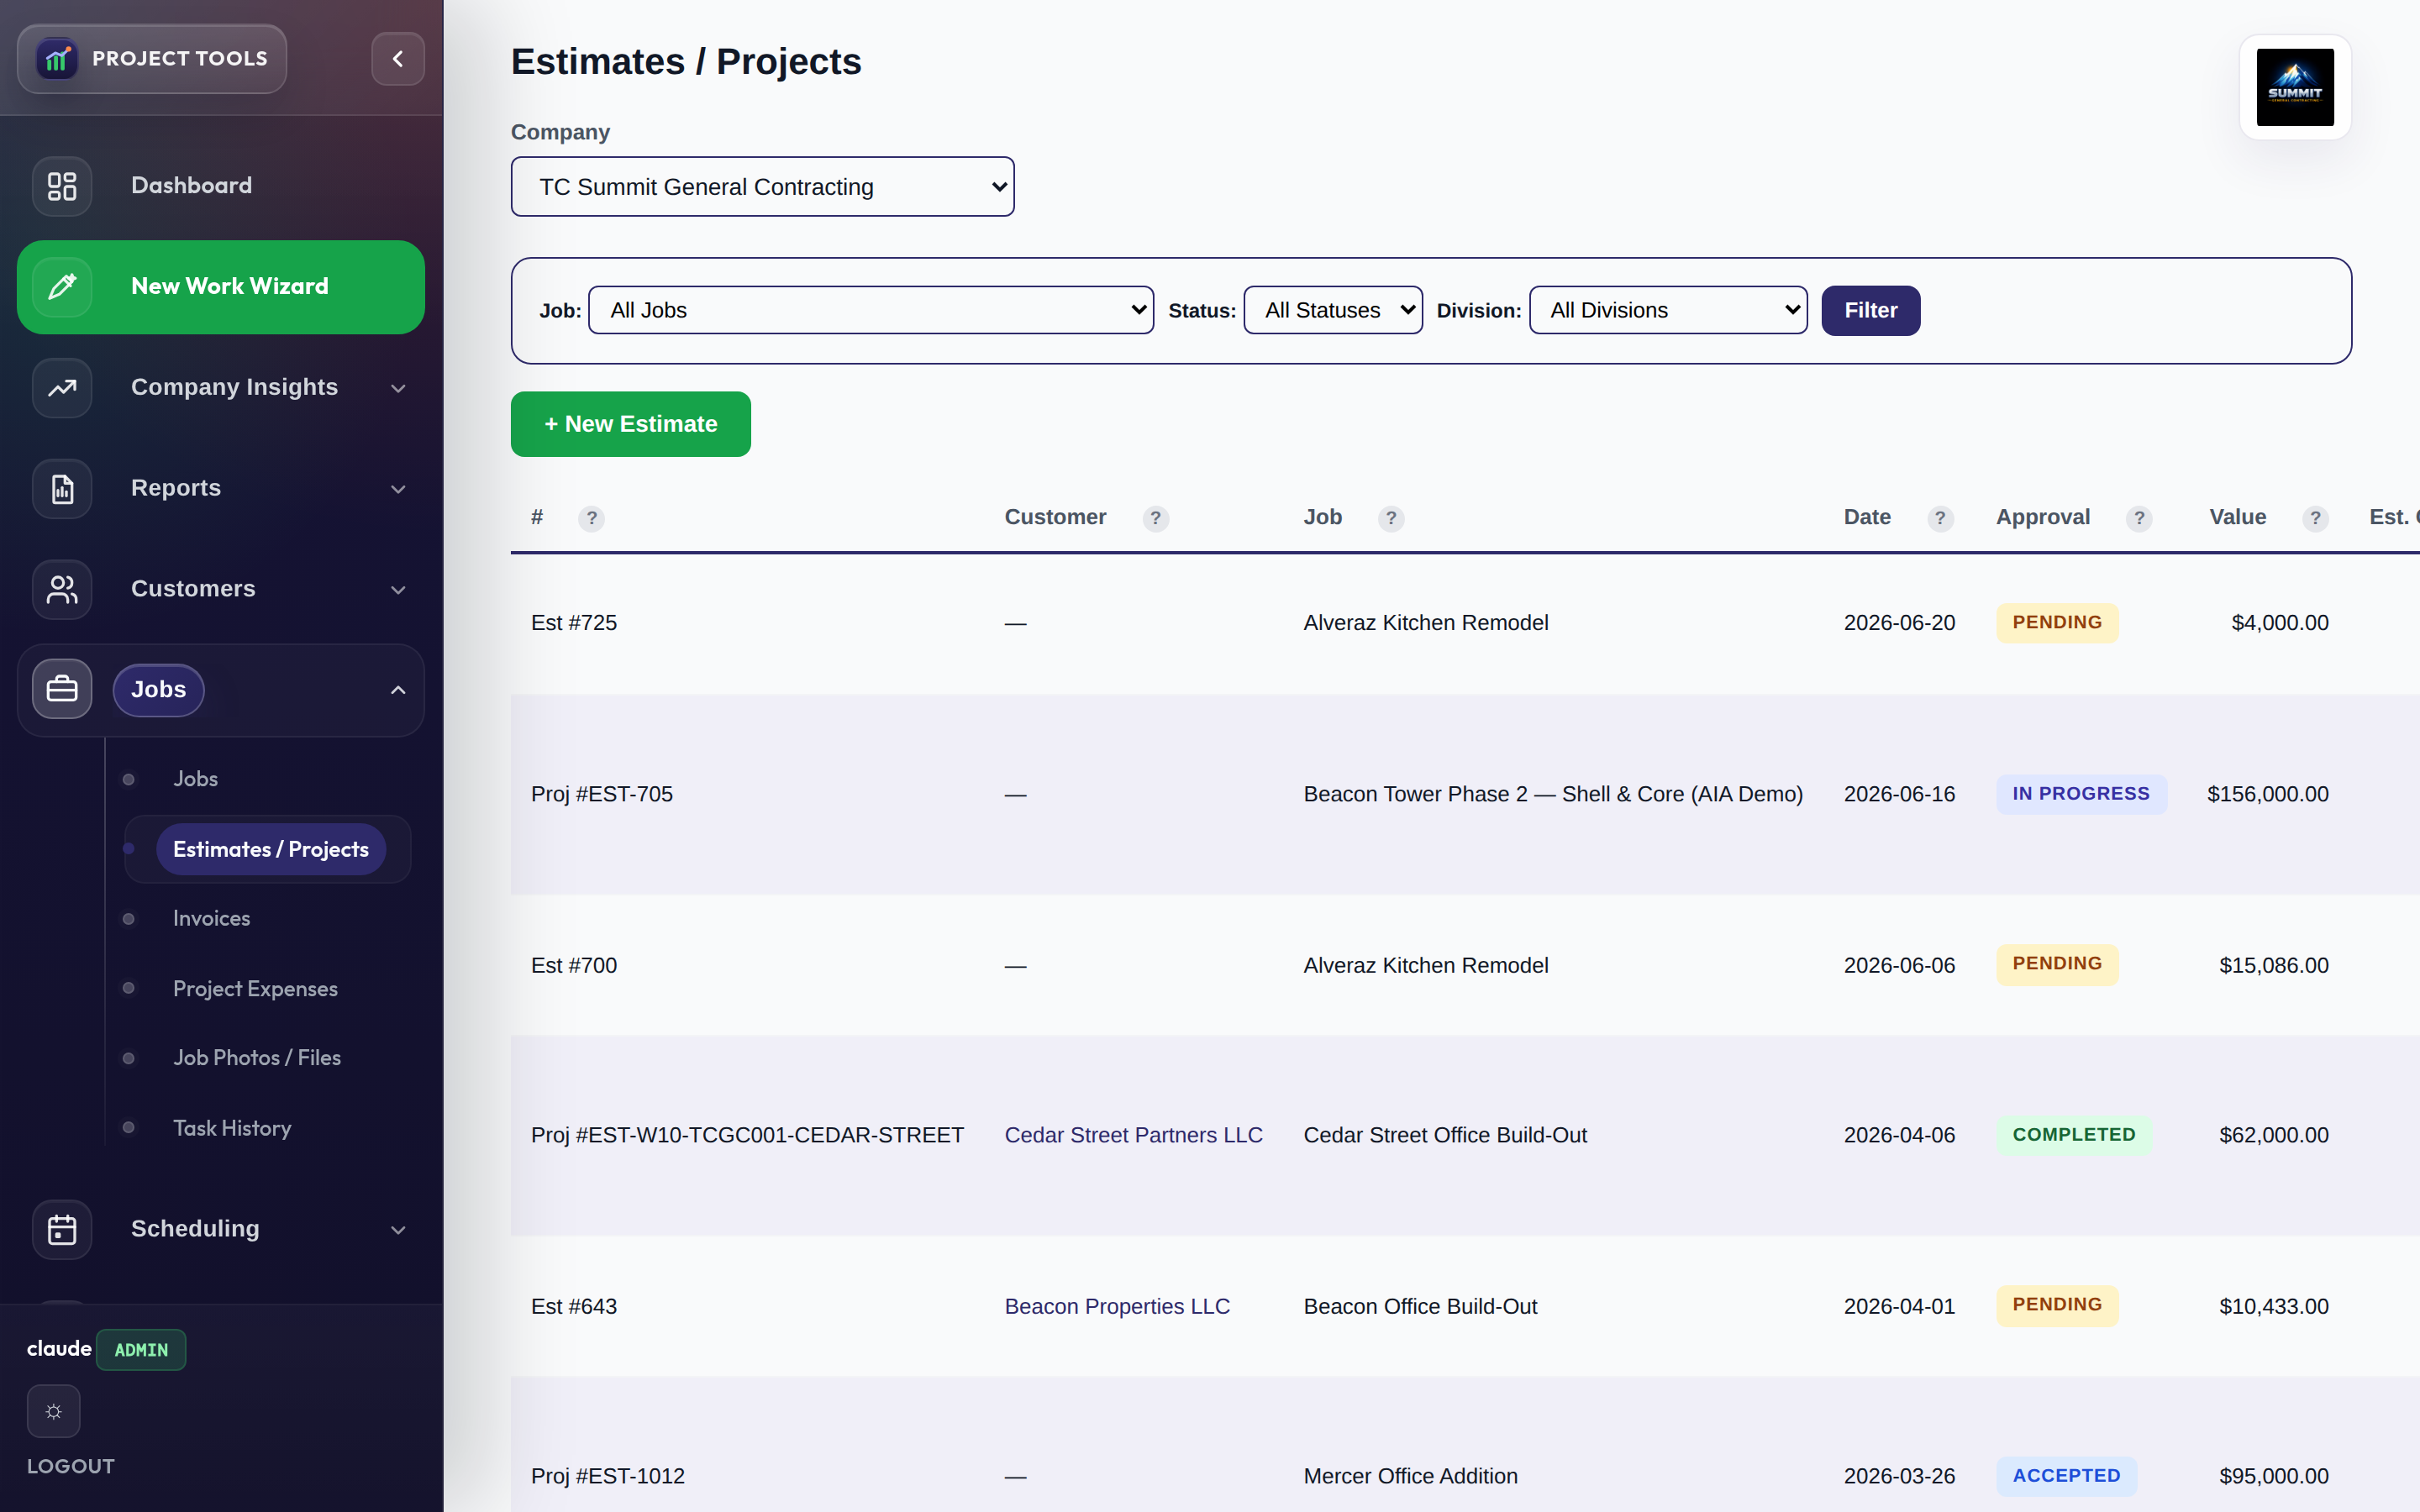This screenshot has width=2420, height=1512.
Task: Click the Beacon Tower Phase 2 job name
Action: (1553, 794)
